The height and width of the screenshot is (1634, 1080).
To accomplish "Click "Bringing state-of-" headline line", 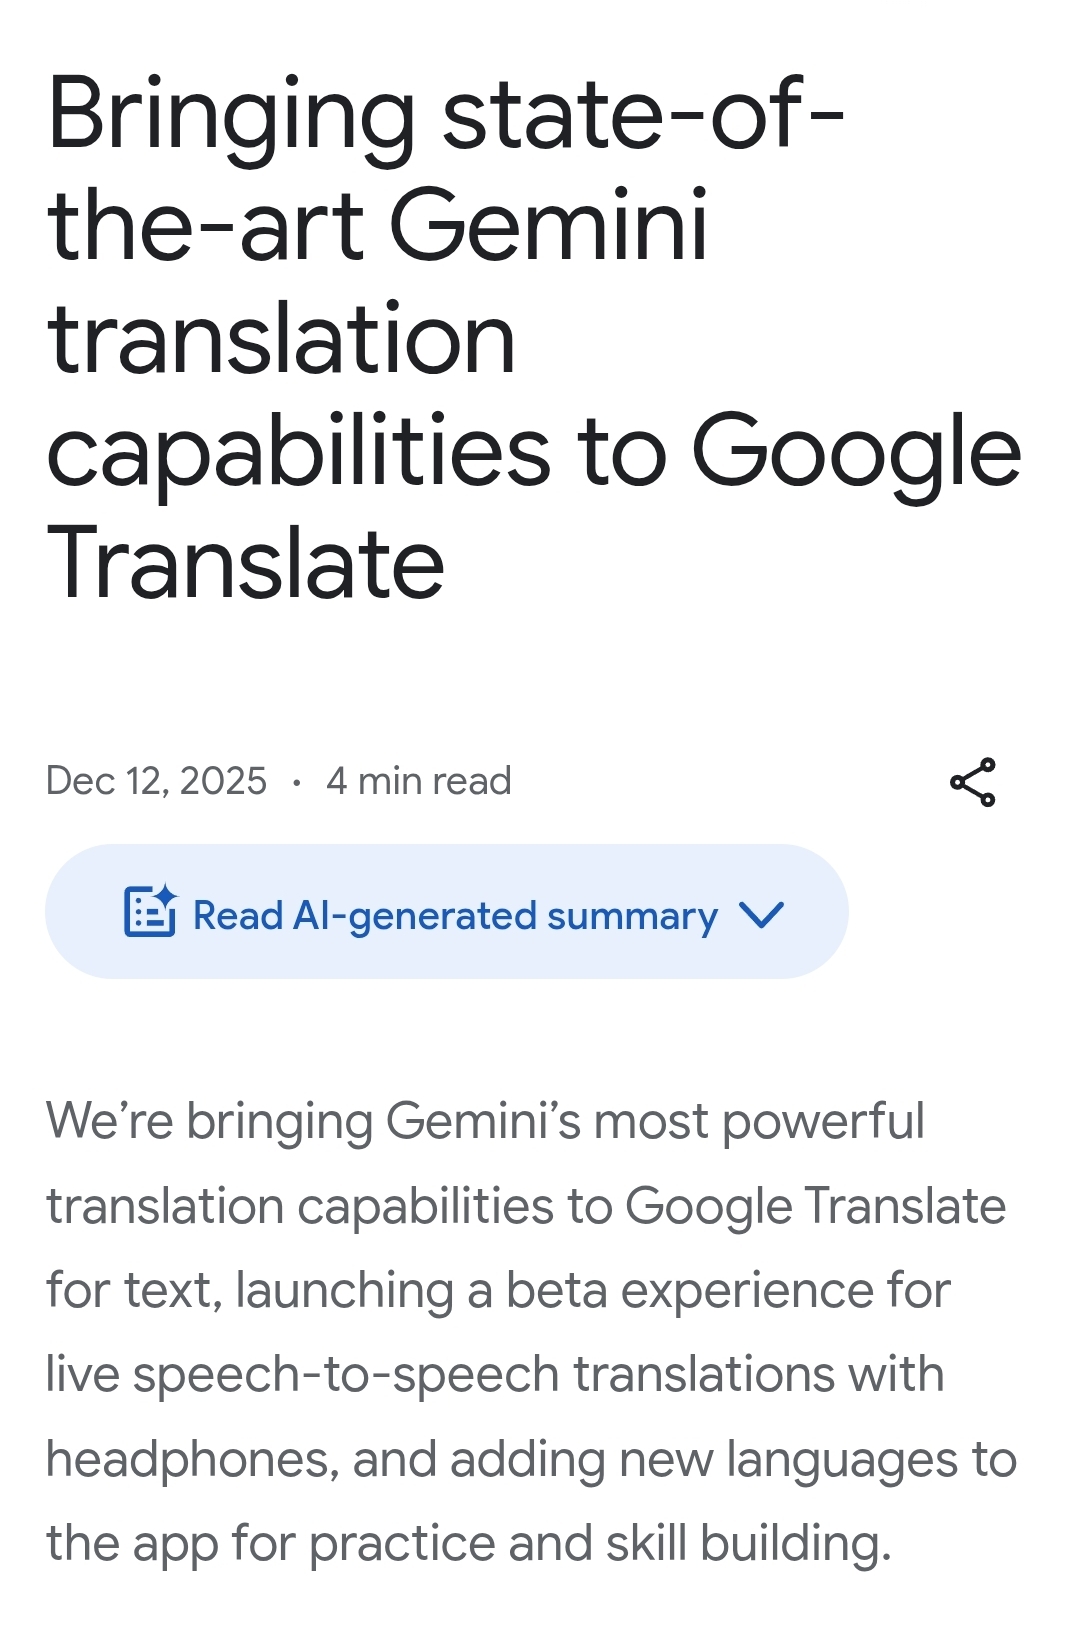I will point(446,115).
